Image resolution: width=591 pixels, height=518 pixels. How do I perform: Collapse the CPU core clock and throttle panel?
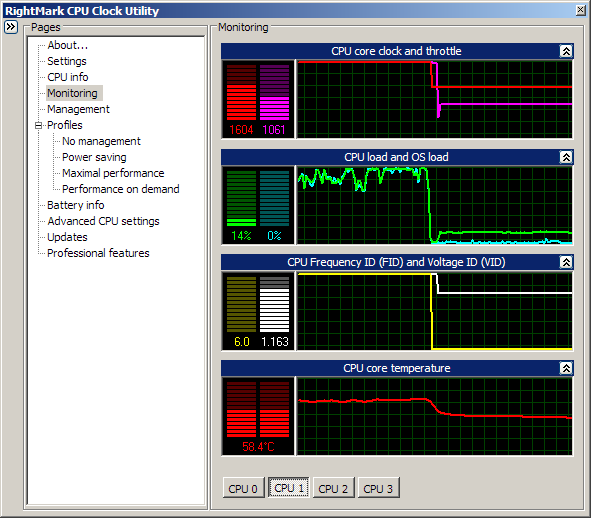click(x=566, y=51)
